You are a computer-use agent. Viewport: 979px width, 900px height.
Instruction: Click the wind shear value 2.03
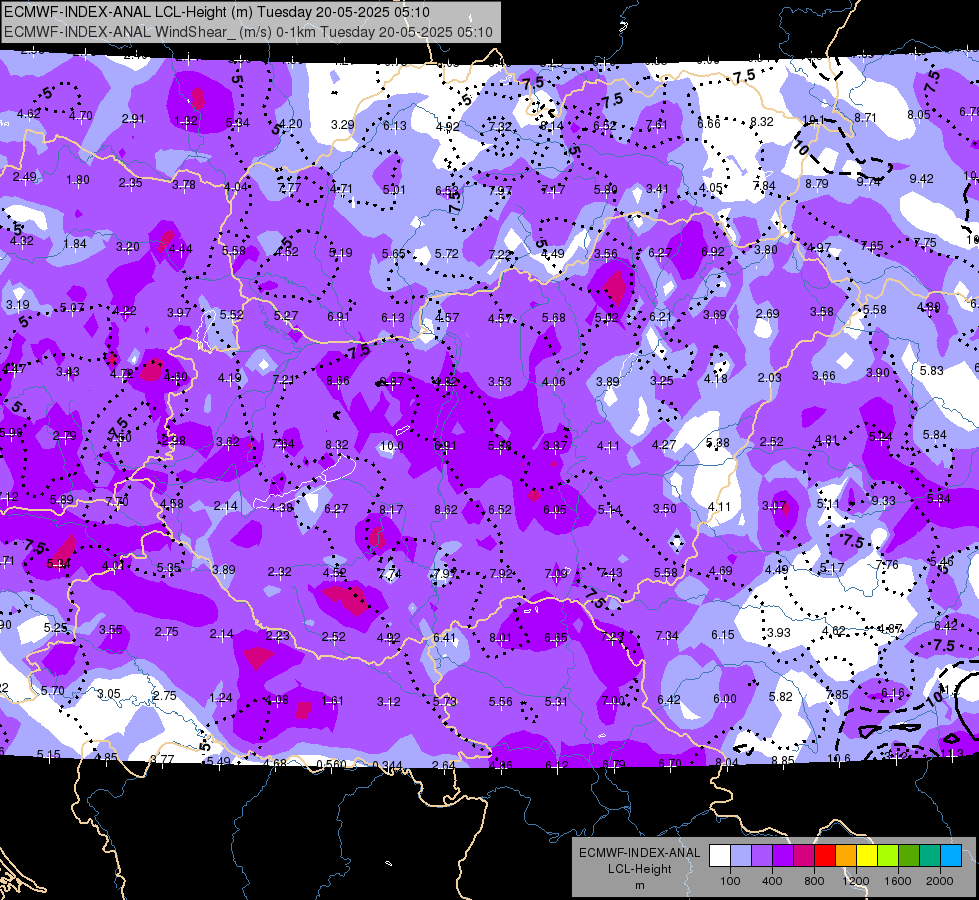(x=769, y=377)
